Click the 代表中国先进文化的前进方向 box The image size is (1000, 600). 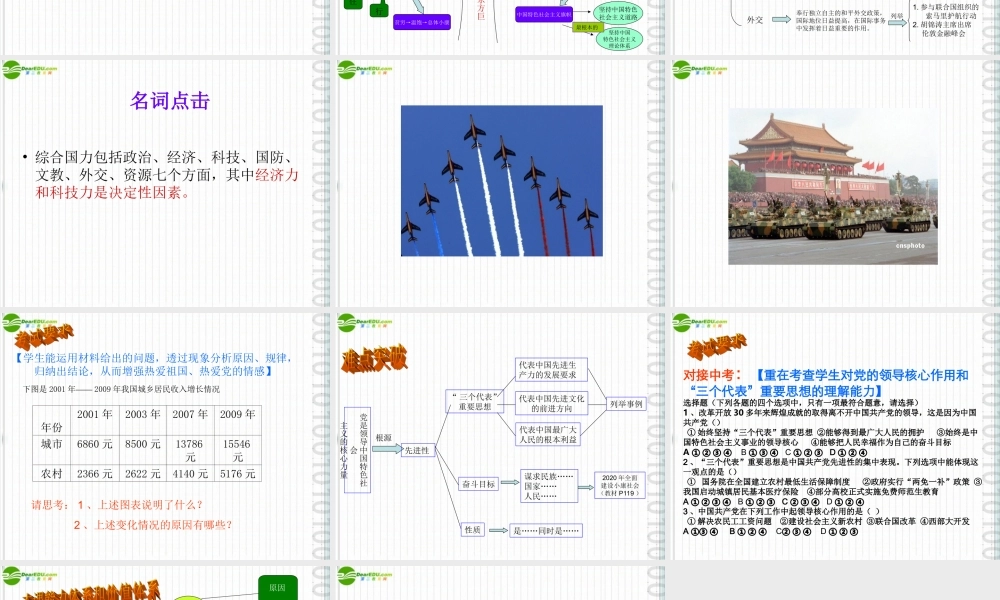551,403
